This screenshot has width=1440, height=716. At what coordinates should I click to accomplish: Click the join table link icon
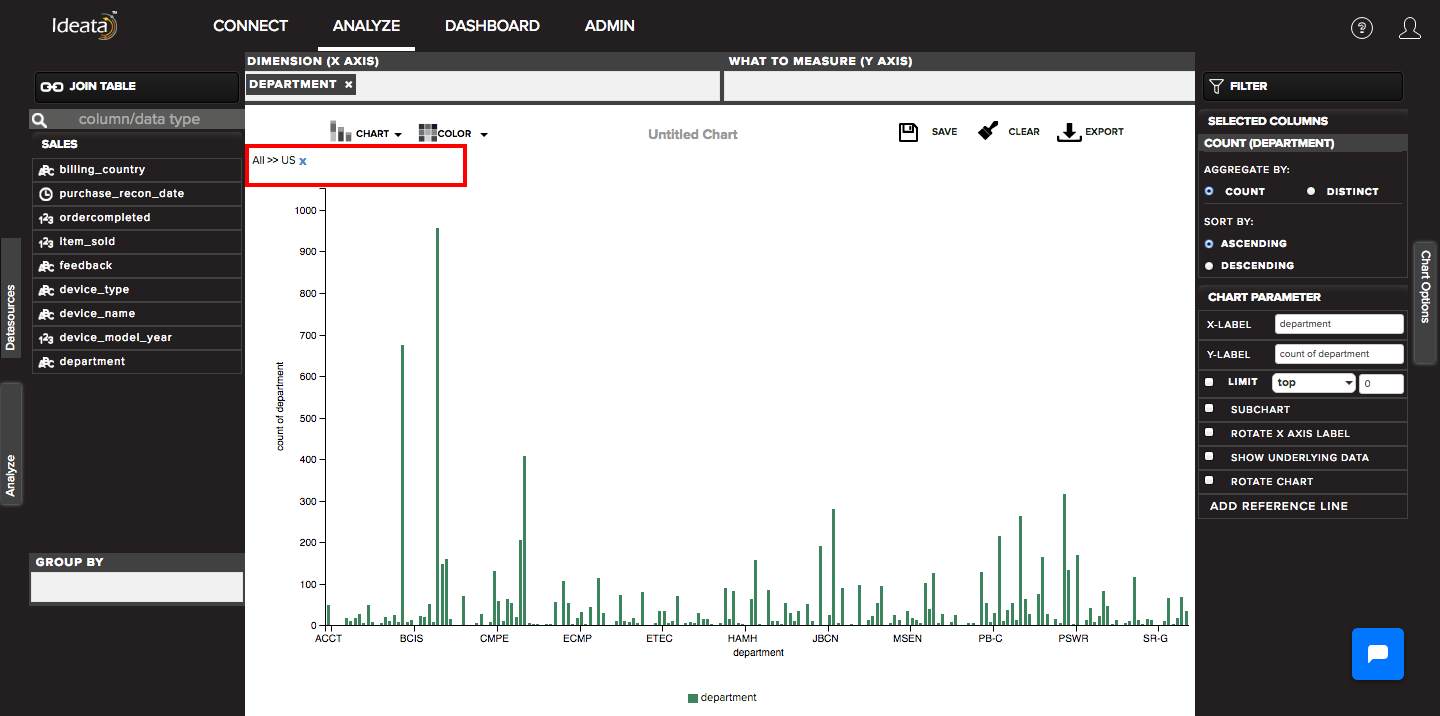pos(52,87)
